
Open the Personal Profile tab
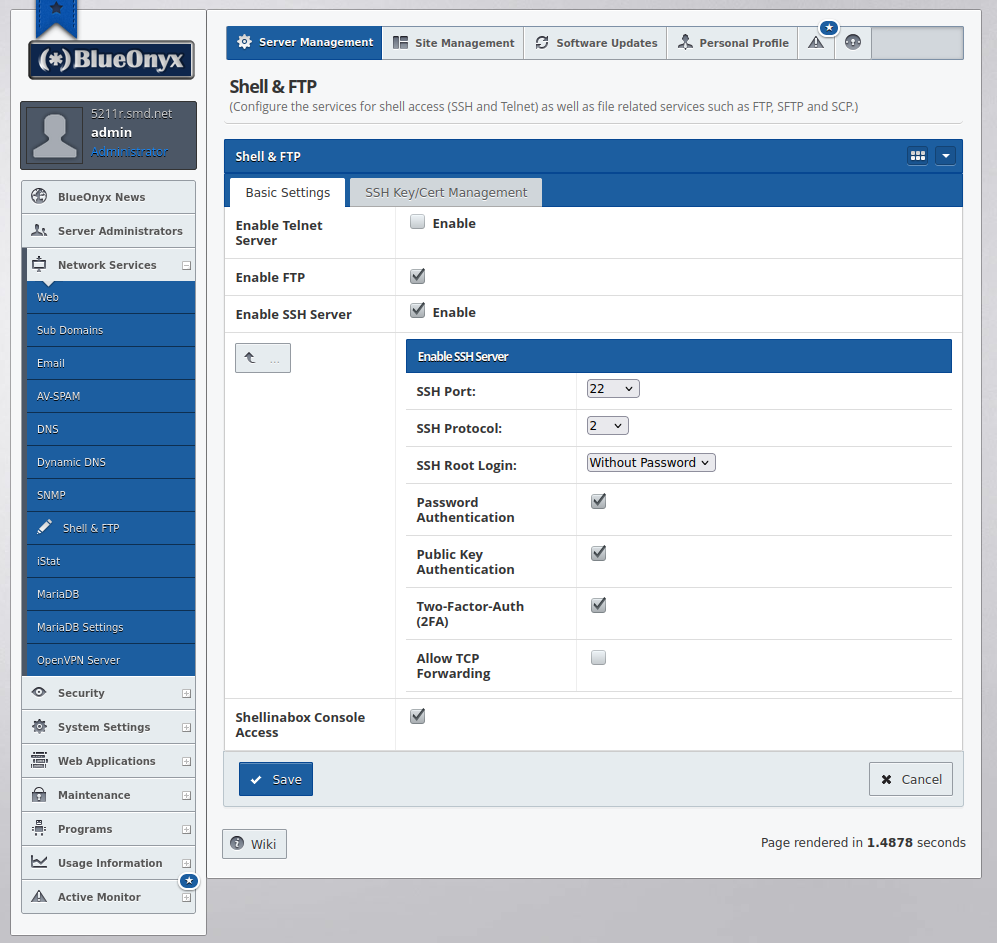click(732, 43)
